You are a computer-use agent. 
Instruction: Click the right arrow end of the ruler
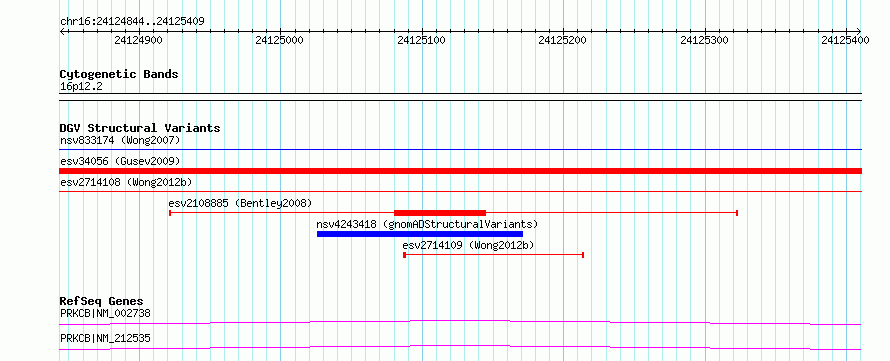[x=859, y=31]
